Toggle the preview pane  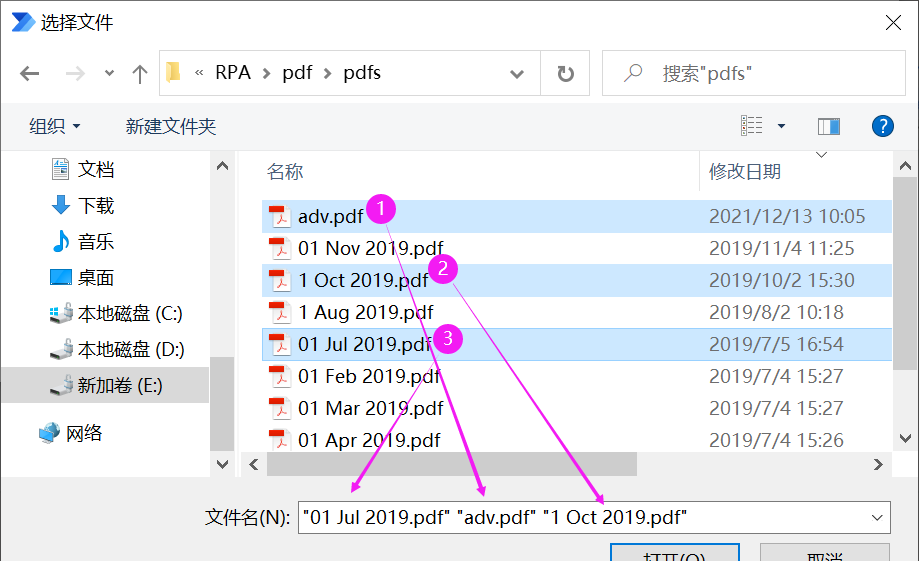[828, 126]
